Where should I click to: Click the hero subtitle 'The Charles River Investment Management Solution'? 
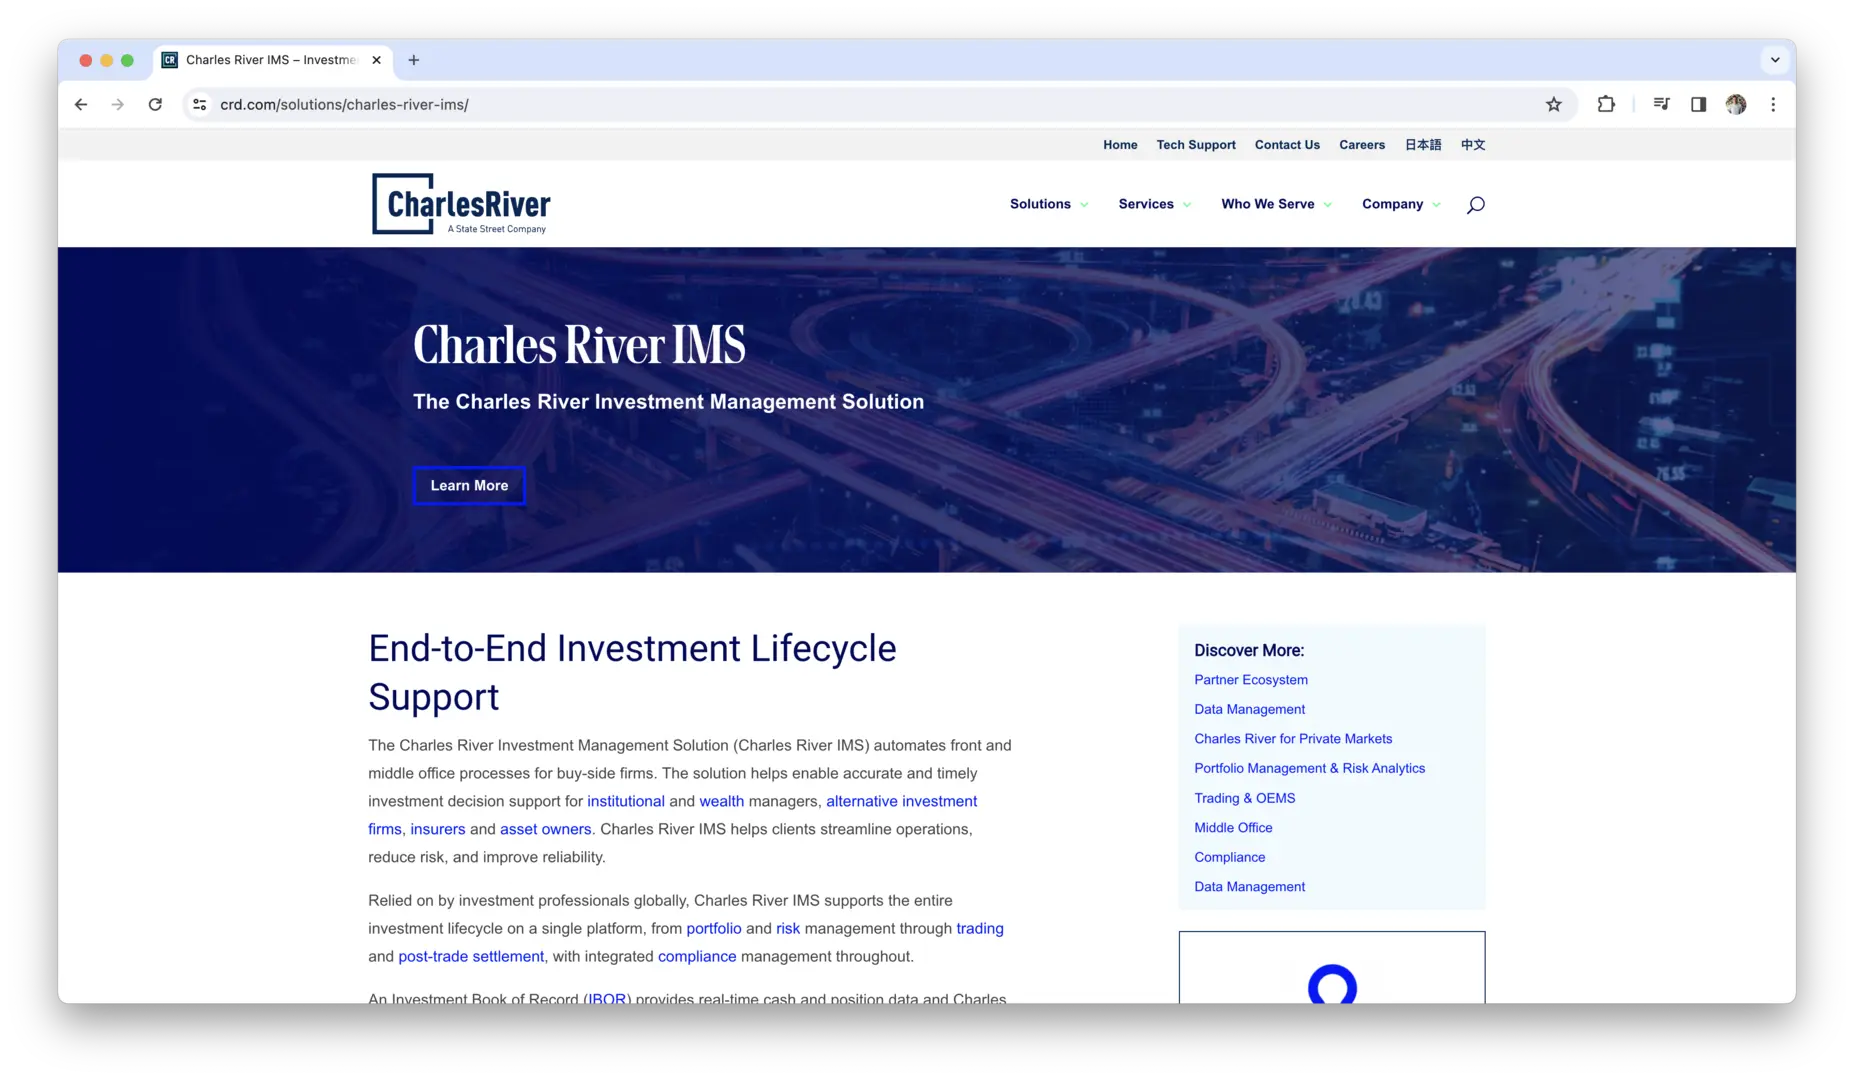click(668, 402)
